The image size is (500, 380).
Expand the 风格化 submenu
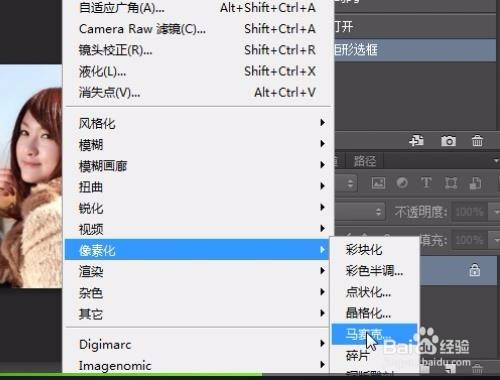coord(198,123)
